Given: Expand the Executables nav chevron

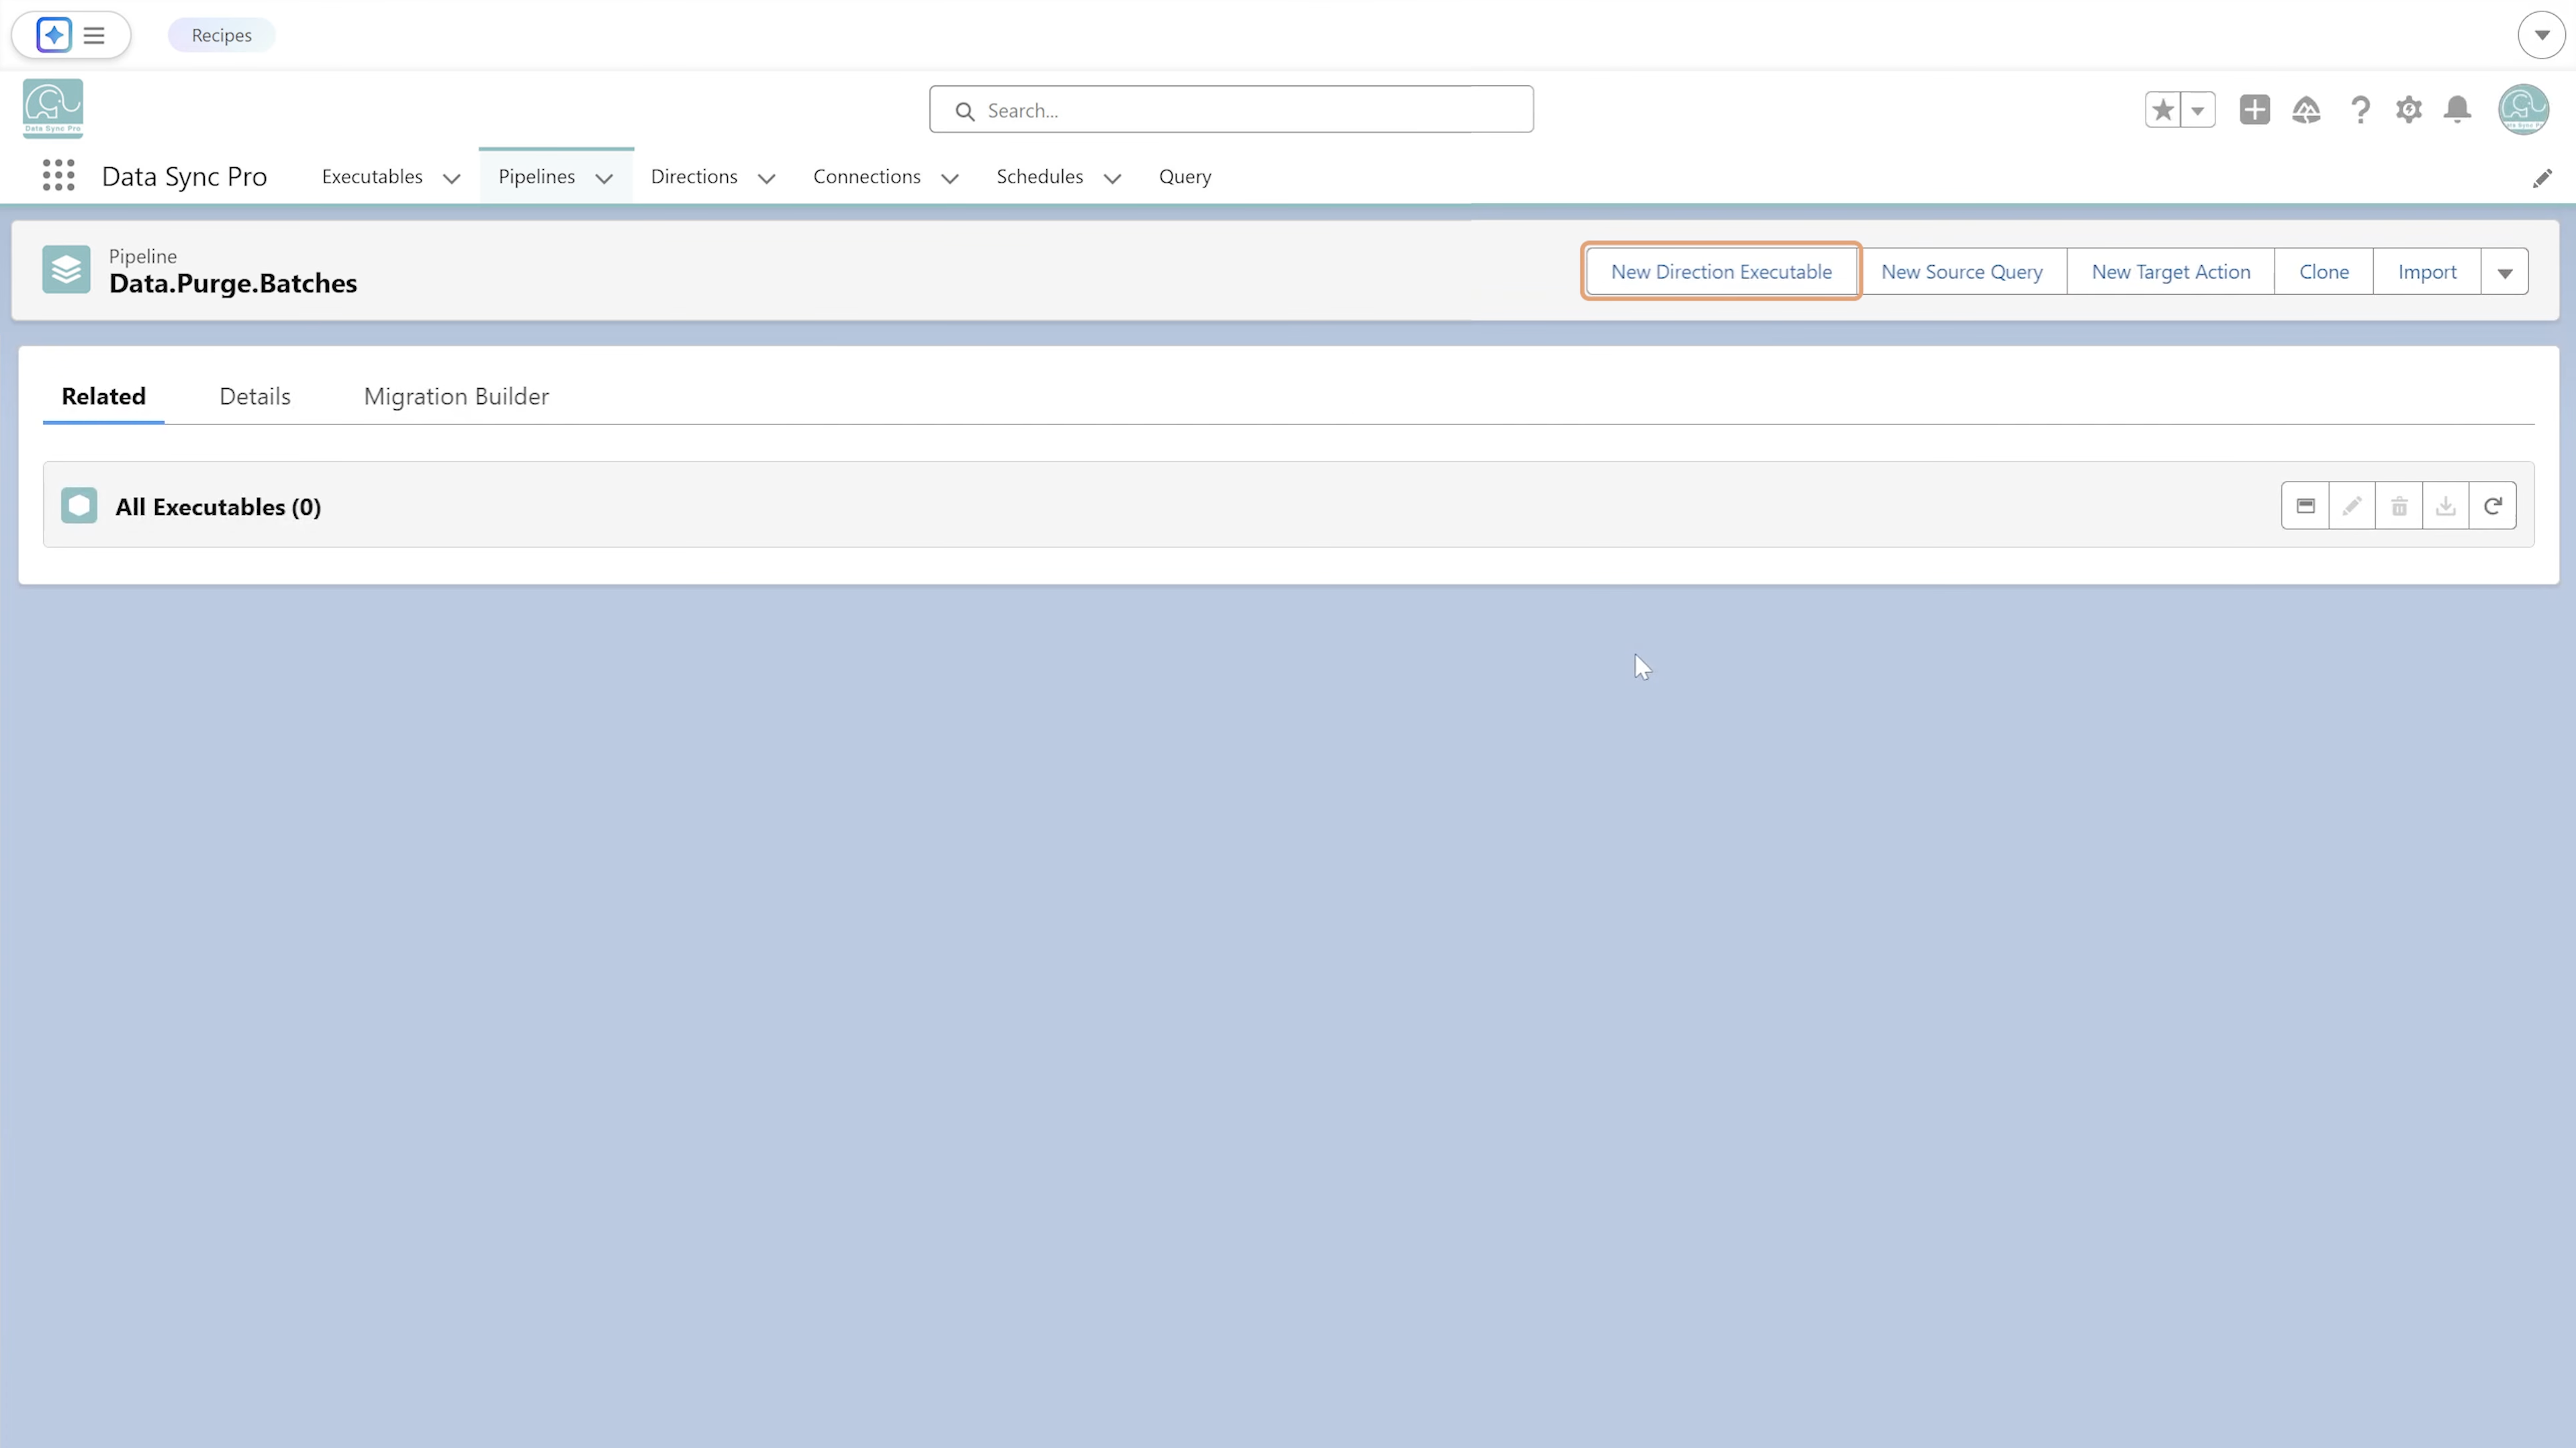Looking at the screenshot, I should (x=452, y=178).
